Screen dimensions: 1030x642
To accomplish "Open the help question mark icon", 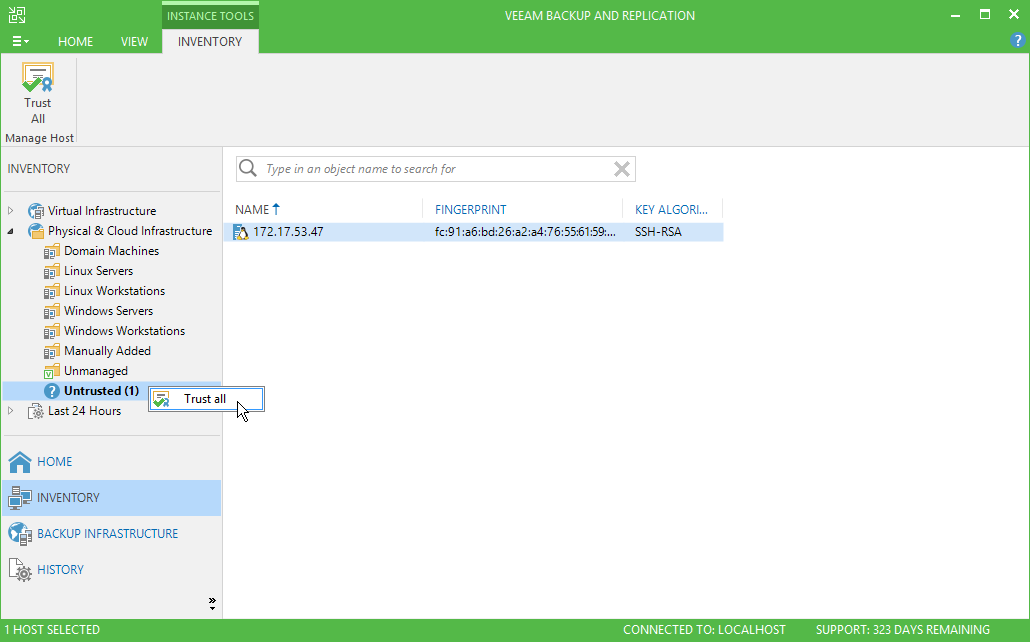I will coord(1017,40).
